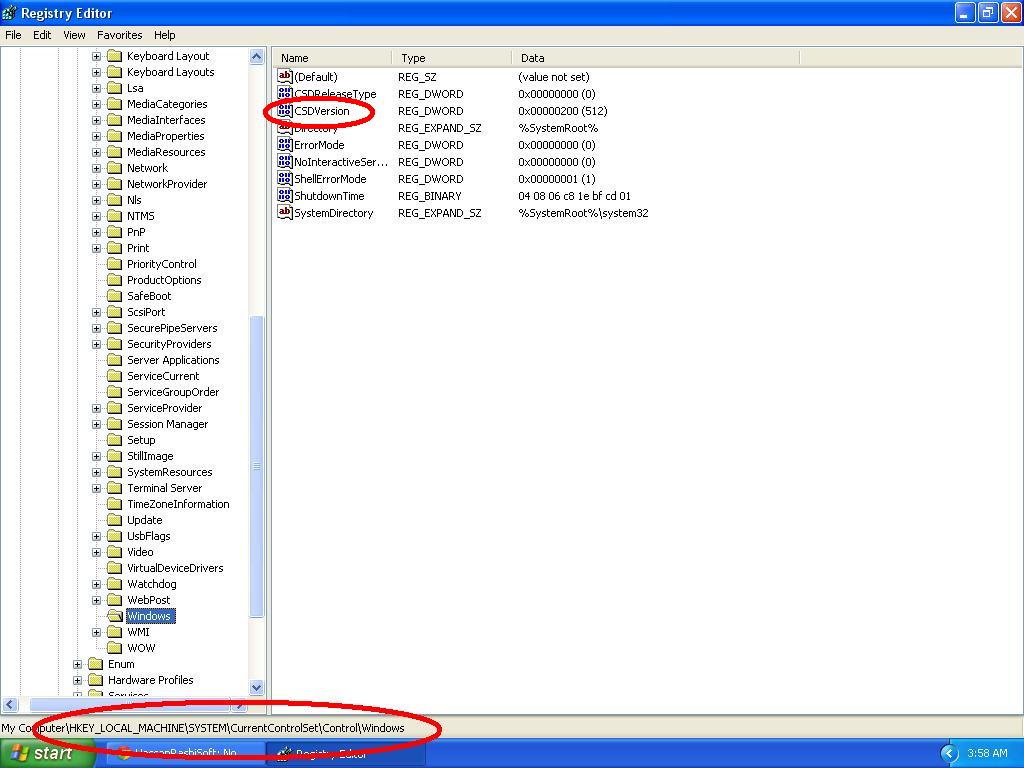Select the ProductOptions folder icon
Screen dimensions: 1024x768
[x=114, y=280]
